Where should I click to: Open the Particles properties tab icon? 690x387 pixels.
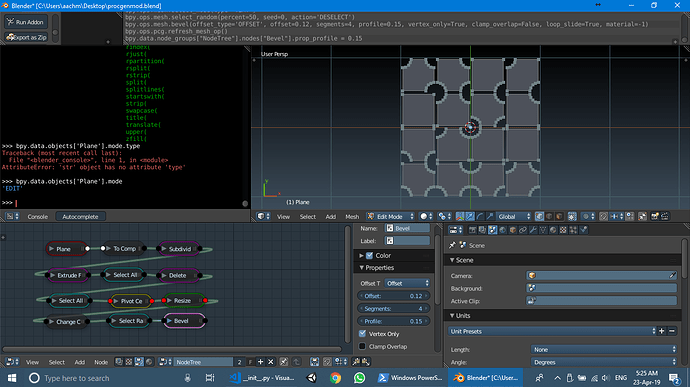tap(573, 230)
